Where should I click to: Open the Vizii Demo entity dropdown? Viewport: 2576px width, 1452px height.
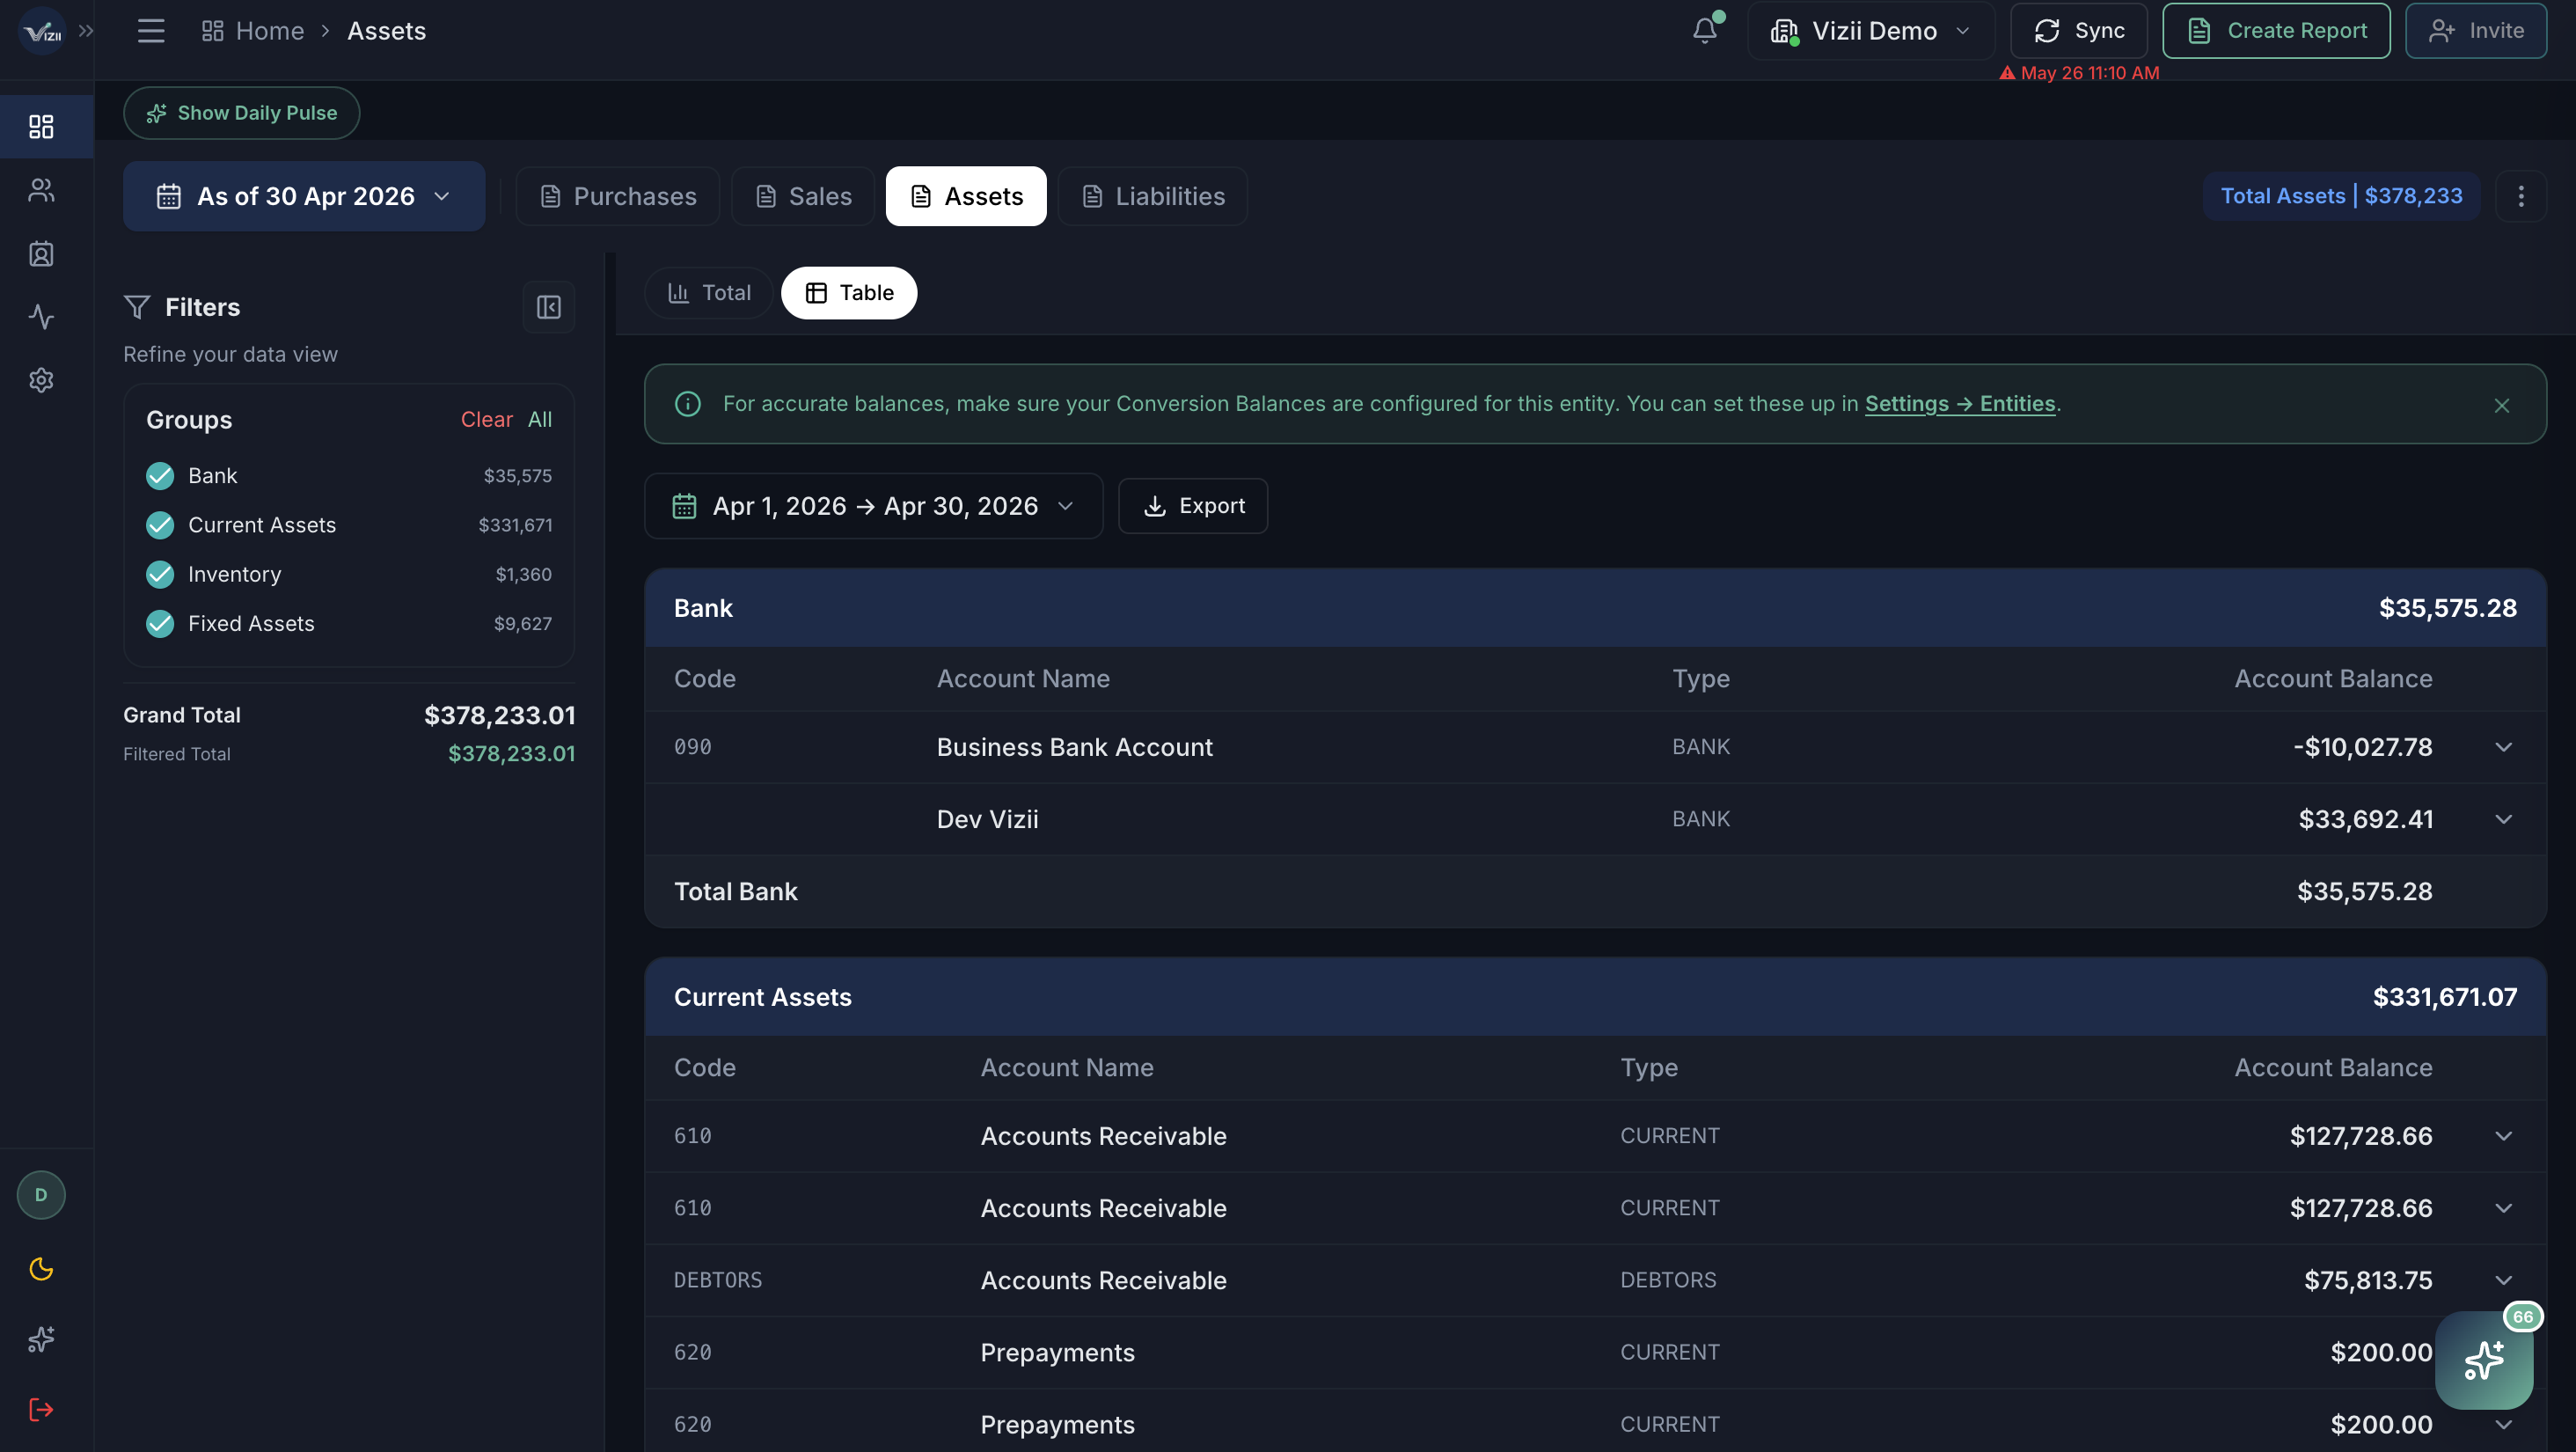tap(1870, 31)
